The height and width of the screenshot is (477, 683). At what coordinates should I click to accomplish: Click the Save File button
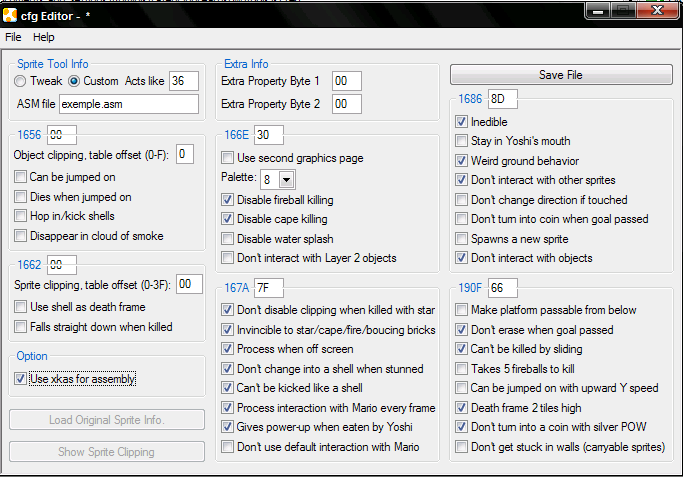pos(561,75)
